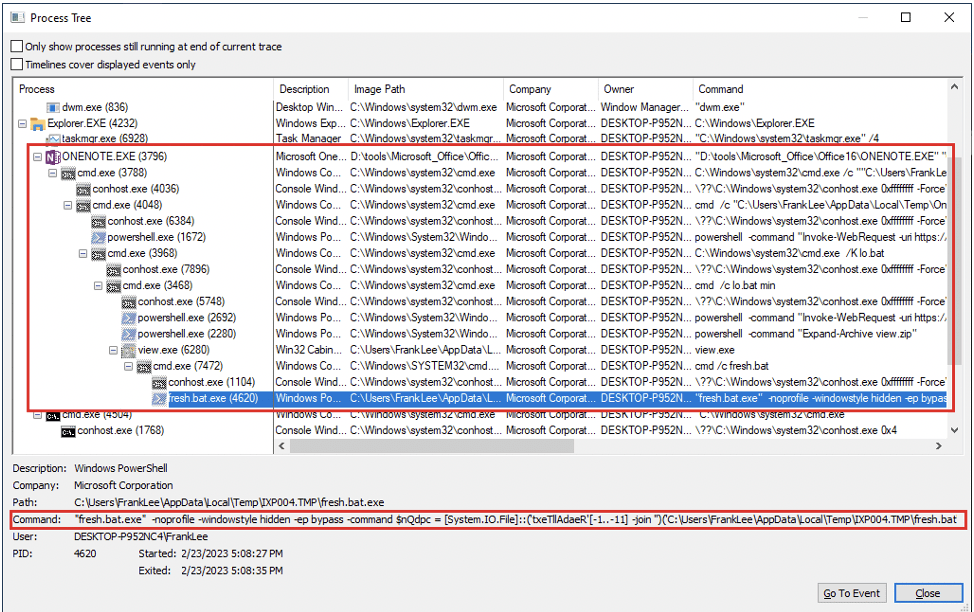This screenshot has height=612, width=974.
Task: Click 'Expand-Archive view.zip' command cell
Action: coord(806,334)
